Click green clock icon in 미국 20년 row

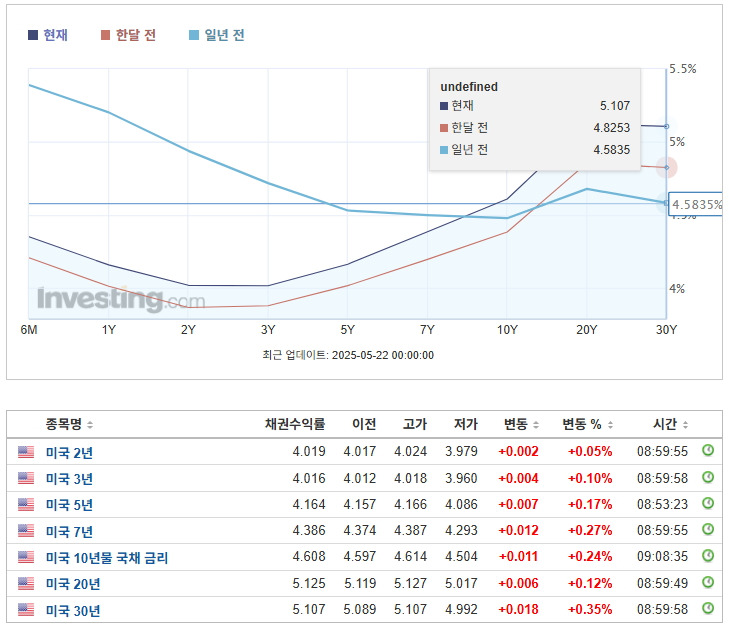[708, 582]
